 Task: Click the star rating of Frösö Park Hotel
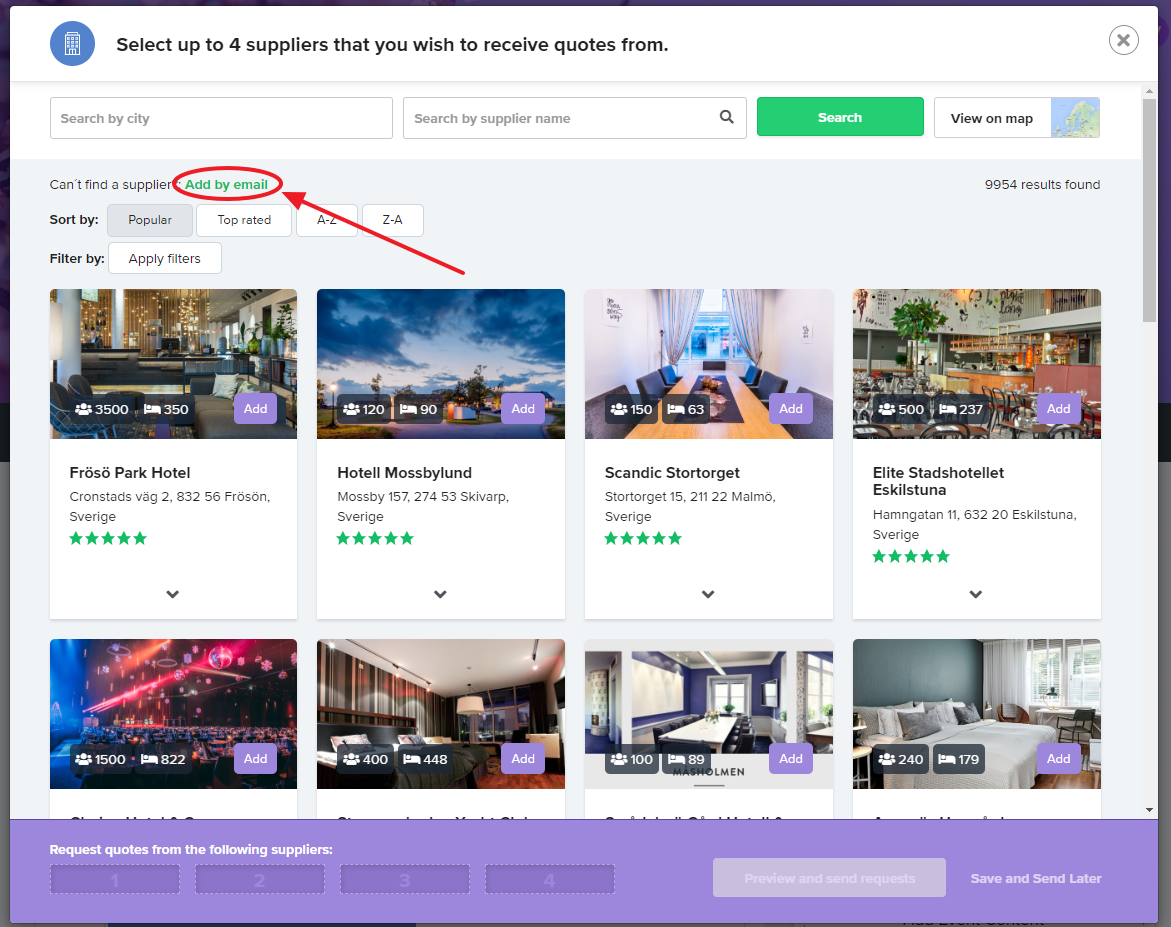point(108,539)
